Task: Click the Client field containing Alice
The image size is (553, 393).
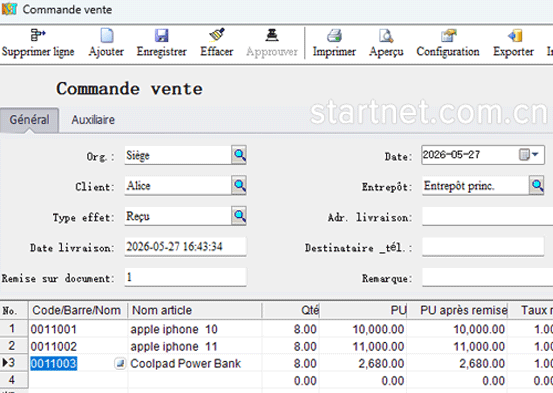Action: coord(178,186)
